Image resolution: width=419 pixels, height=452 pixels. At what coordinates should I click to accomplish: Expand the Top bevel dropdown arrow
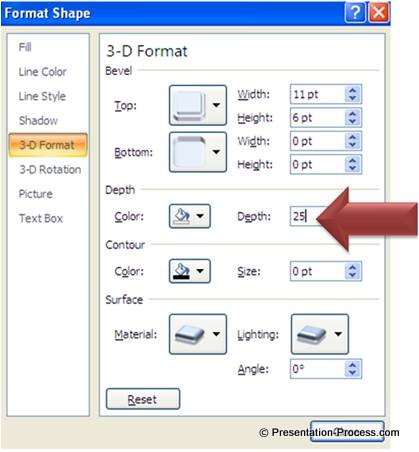coord(216,105)
